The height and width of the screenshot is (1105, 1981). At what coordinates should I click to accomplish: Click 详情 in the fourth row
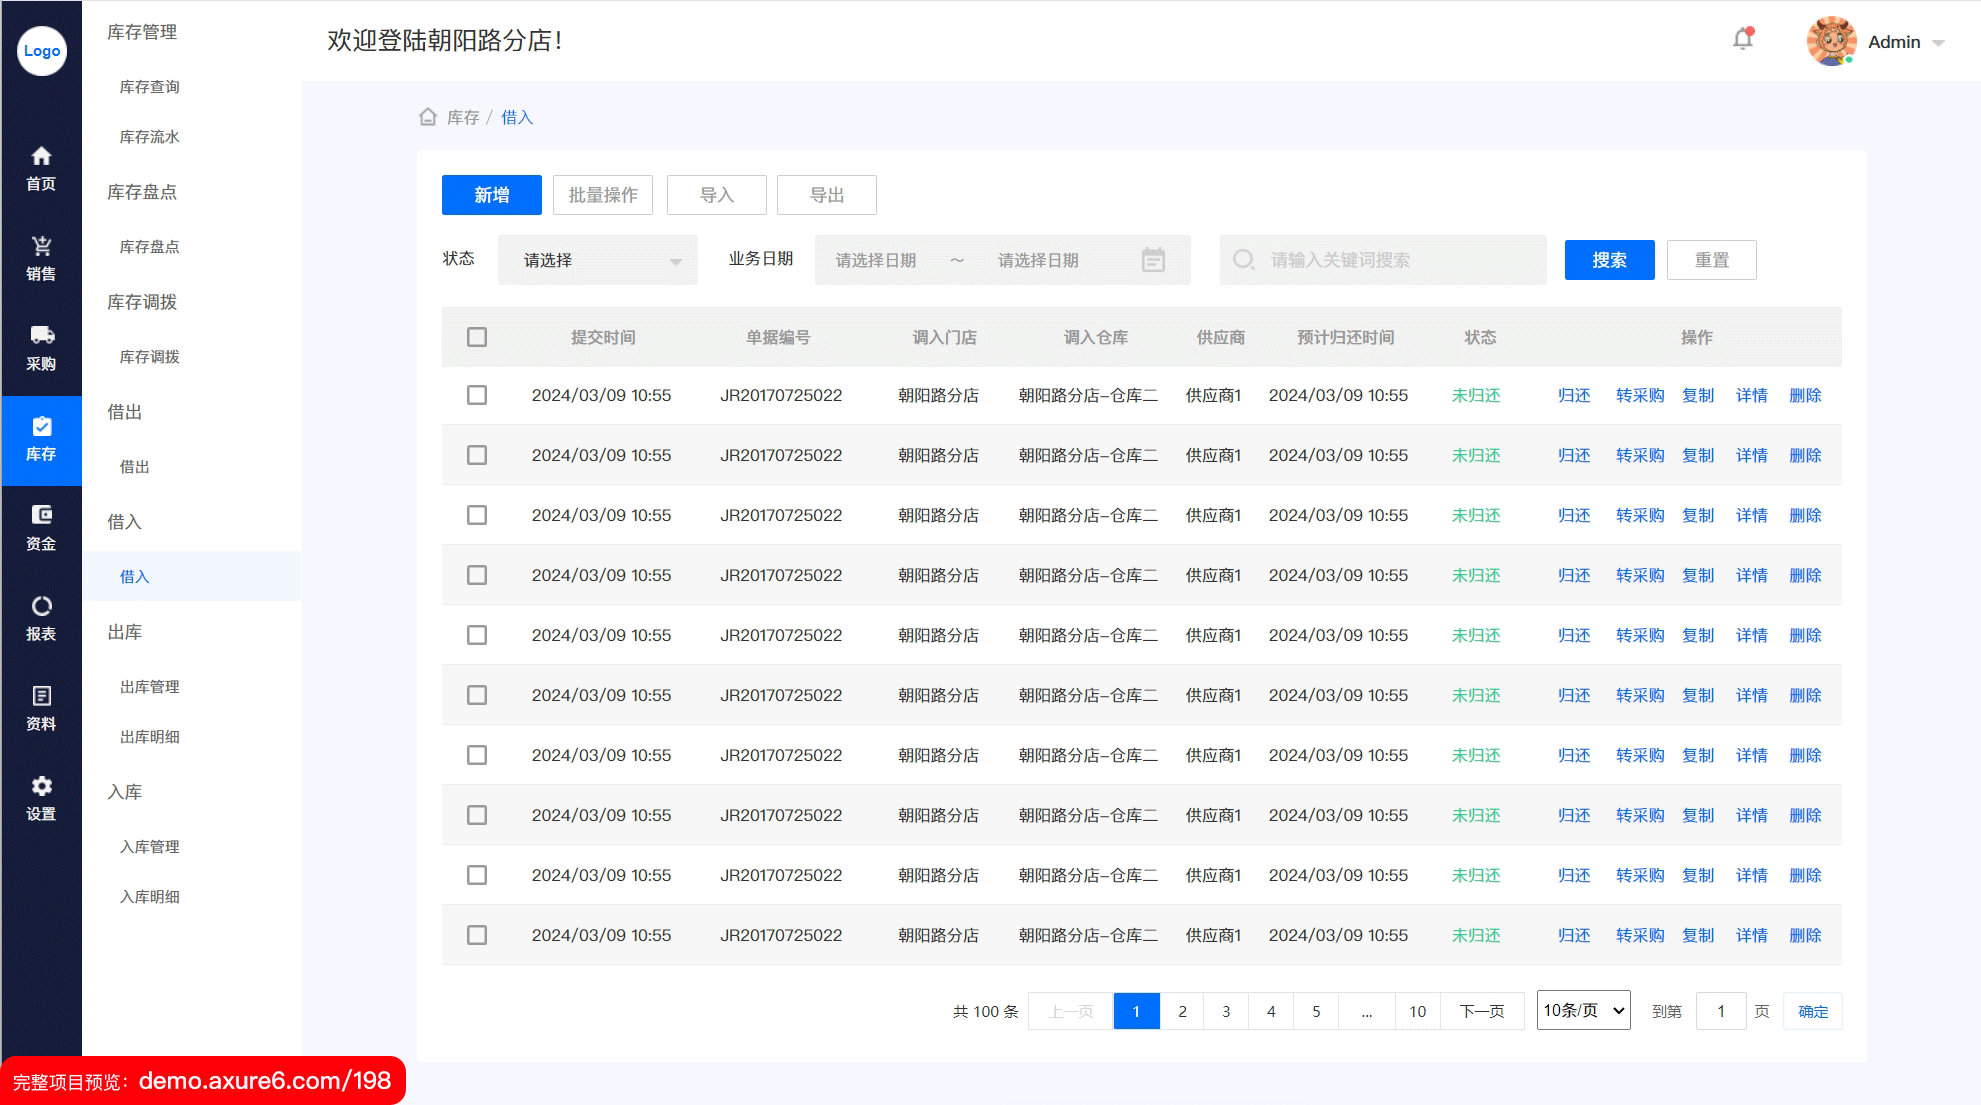(x=1752, y=575)
